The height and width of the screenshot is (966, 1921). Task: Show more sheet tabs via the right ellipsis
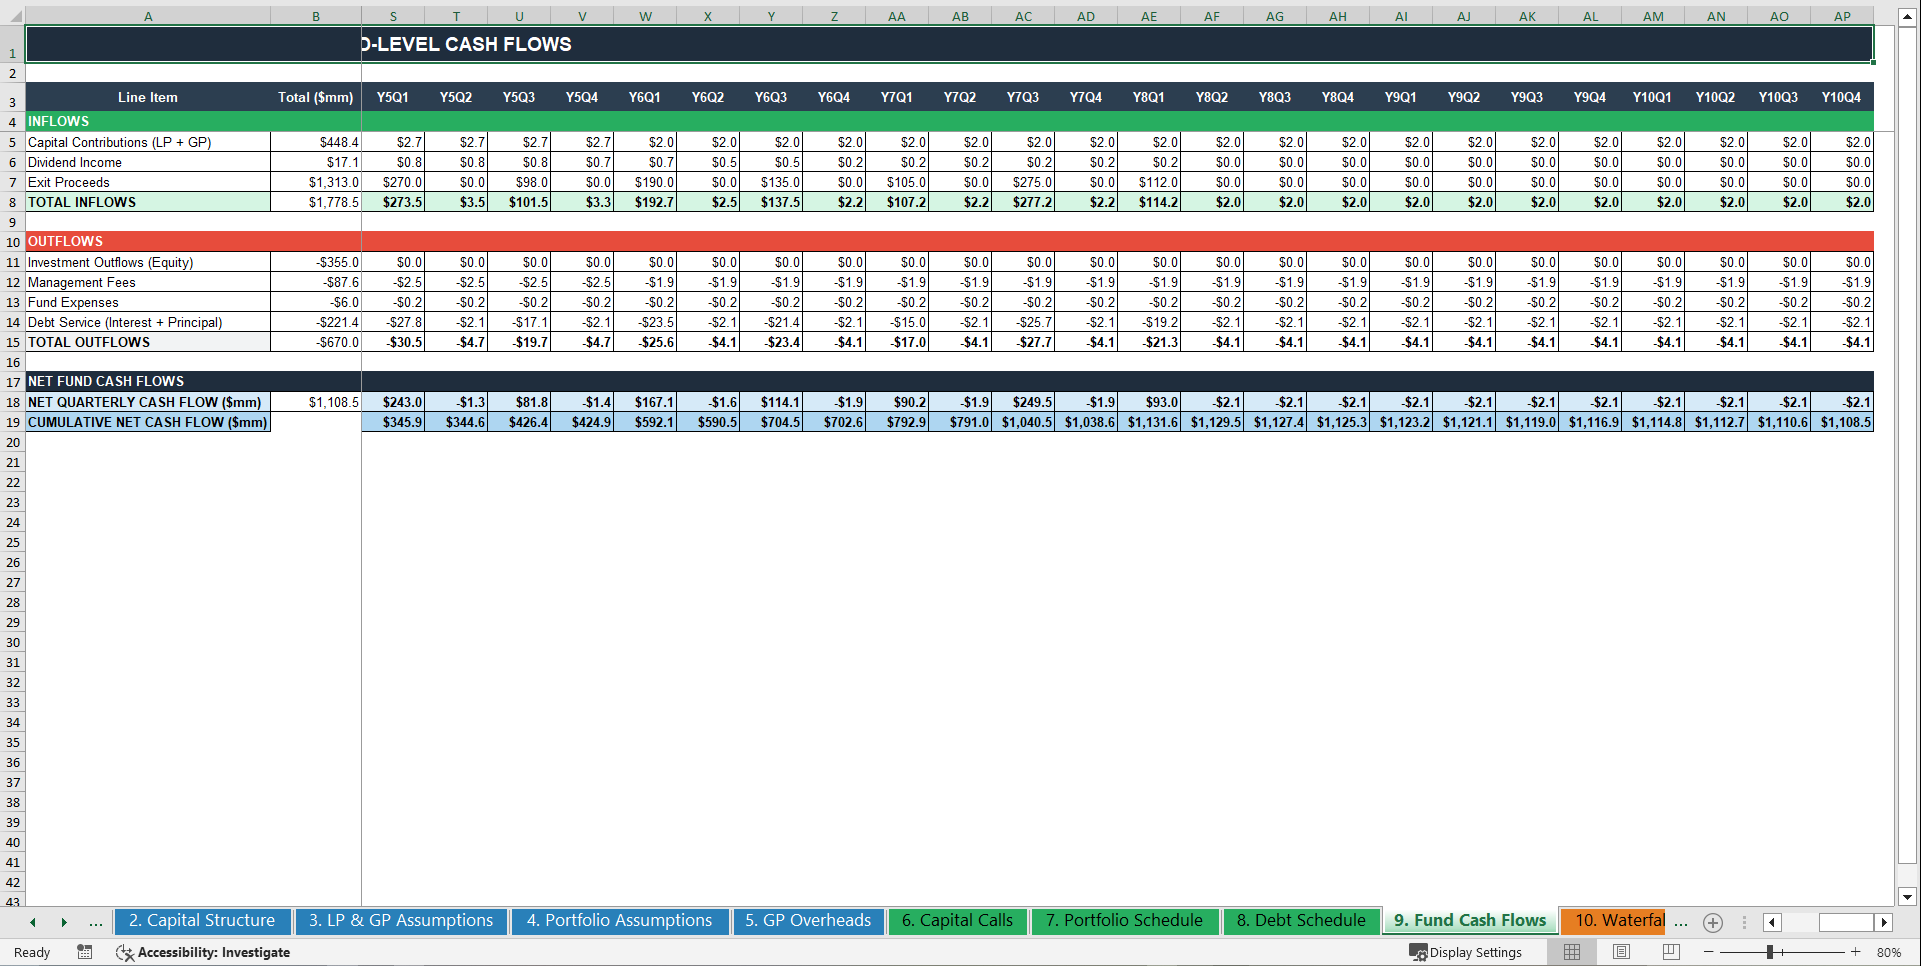tap(1681, 922)
